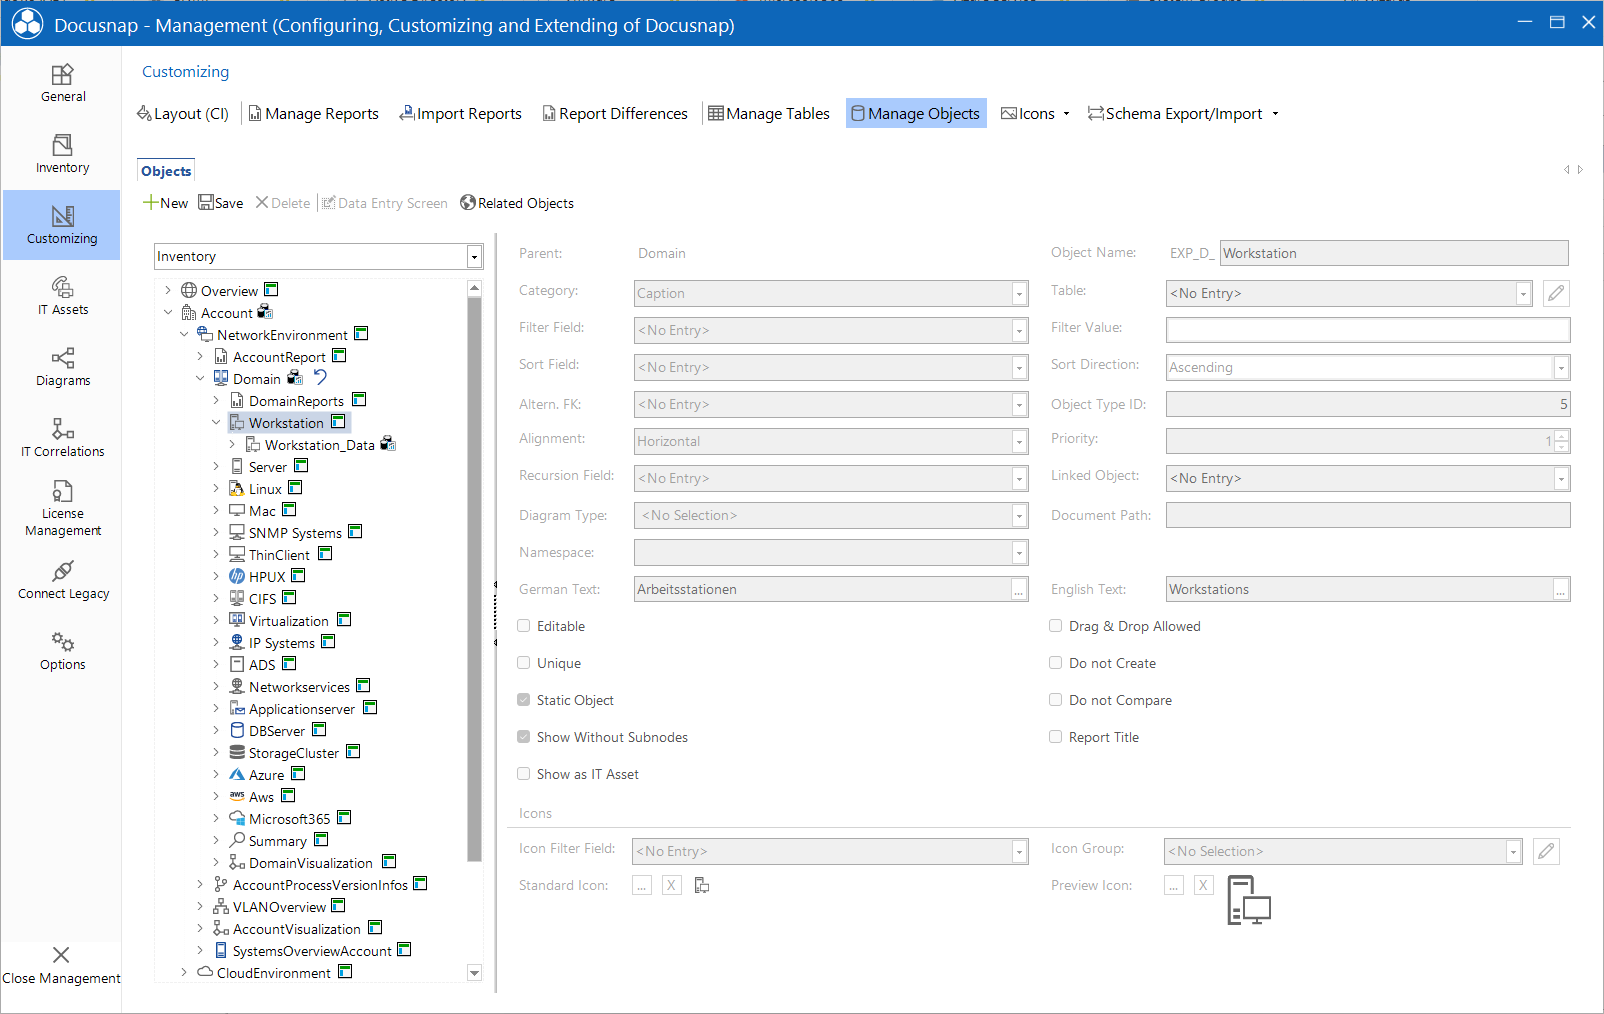Viewport: 1604px width, 1014px height.
Task: Open Report Differences
Action: pos(615,114)
